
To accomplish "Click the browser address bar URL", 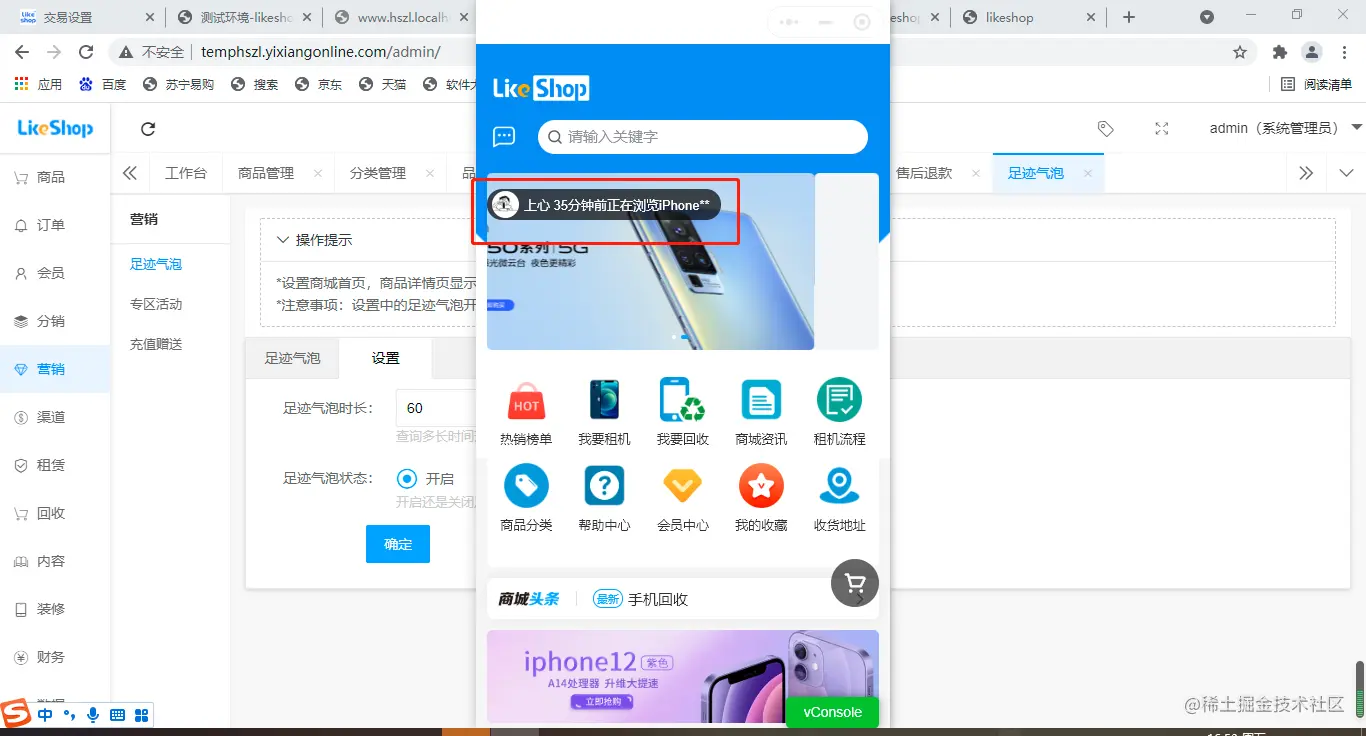I will [320, 52].
